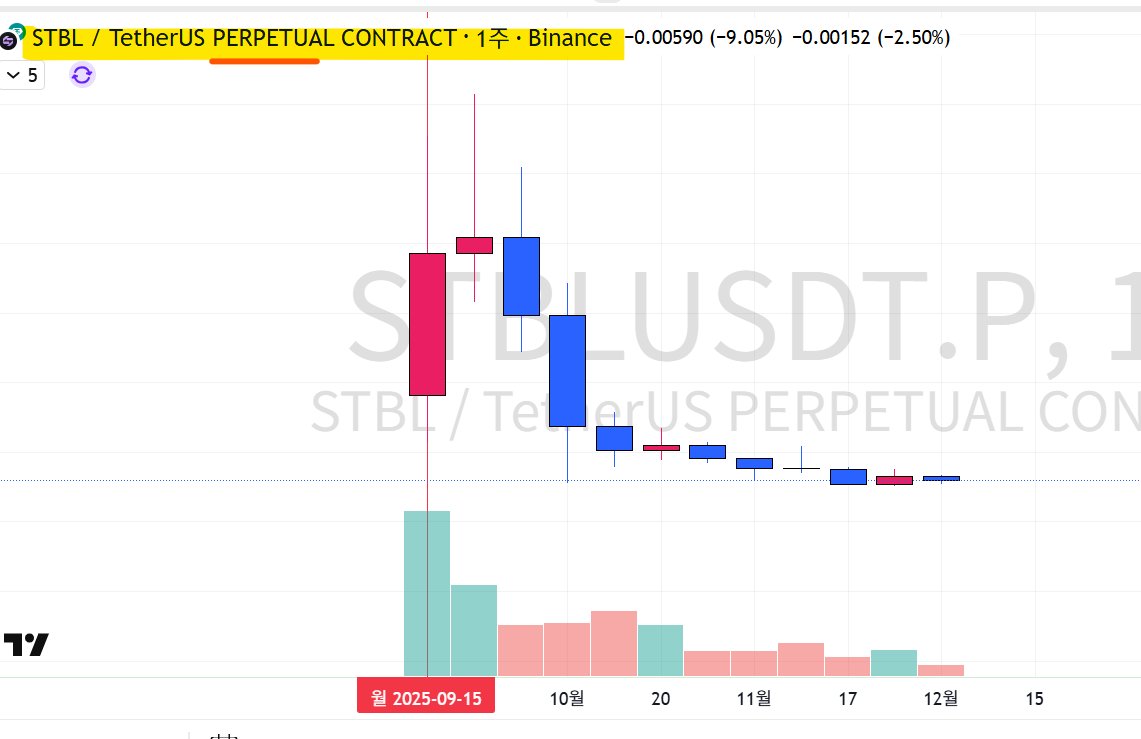Select the 12월 label on time axis

coord(941,698)
